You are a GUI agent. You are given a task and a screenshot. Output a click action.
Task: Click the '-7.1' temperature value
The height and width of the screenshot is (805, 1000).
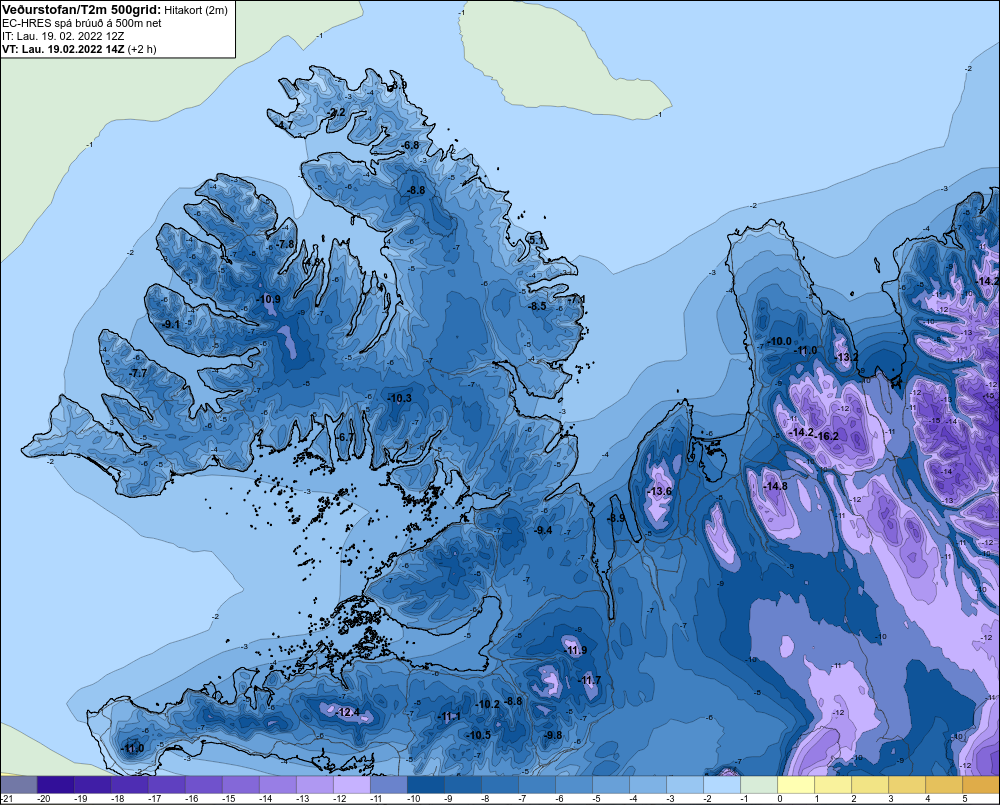tap(577, 300)
